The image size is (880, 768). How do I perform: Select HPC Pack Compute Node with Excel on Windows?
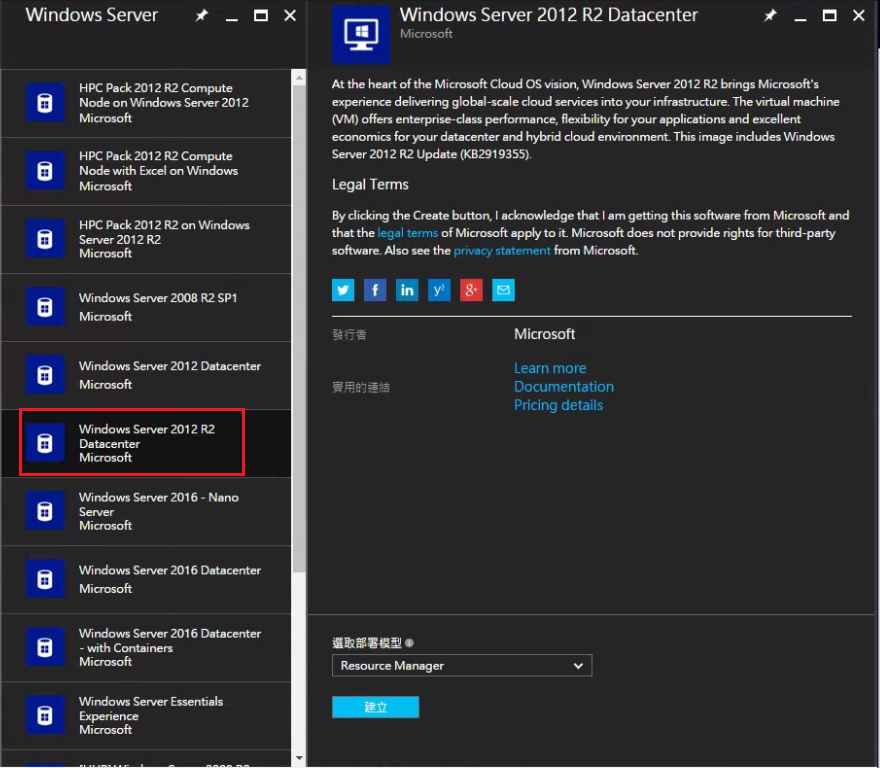point(146,171)
